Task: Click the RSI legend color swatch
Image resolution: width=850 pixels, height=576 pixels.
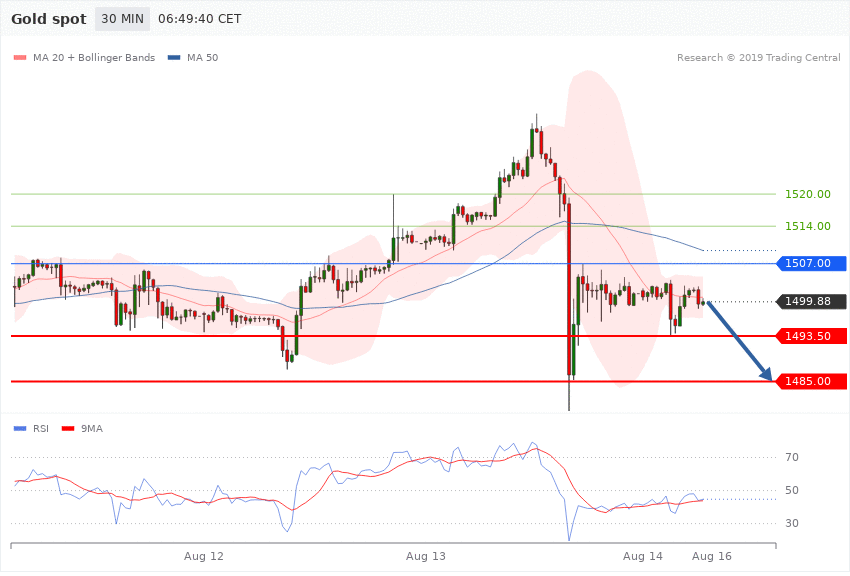Action: click(x=20, y=429)
